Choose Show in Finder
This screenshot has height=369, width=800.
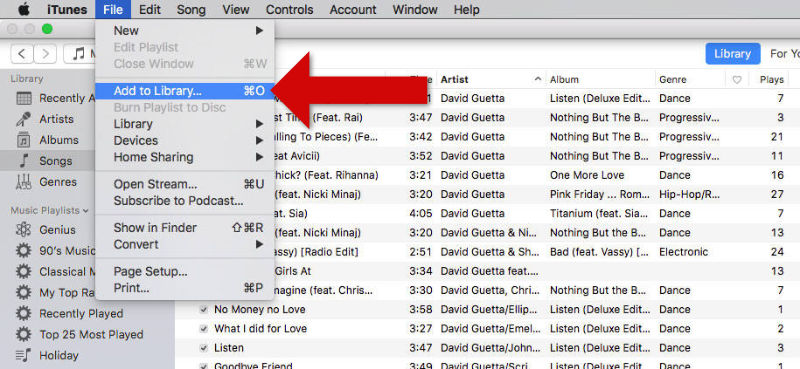point(185,228)
